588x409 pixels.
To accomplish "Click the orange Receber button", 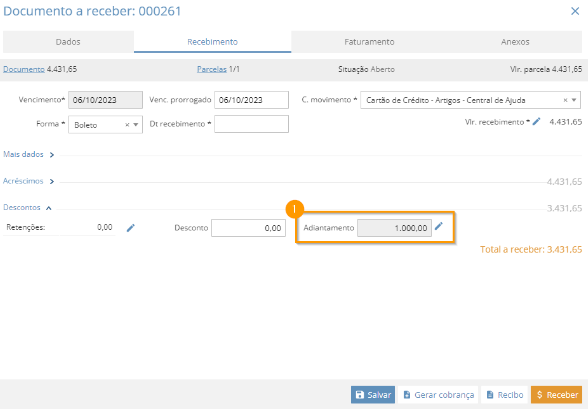I will tap(556, 395).
